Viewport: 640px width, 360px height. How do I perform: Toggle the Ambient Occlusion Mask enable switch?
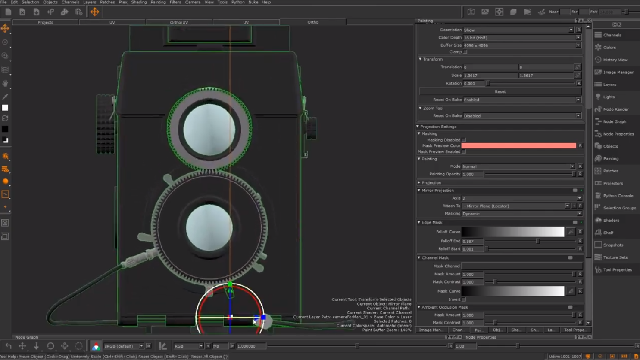[570, 307]
